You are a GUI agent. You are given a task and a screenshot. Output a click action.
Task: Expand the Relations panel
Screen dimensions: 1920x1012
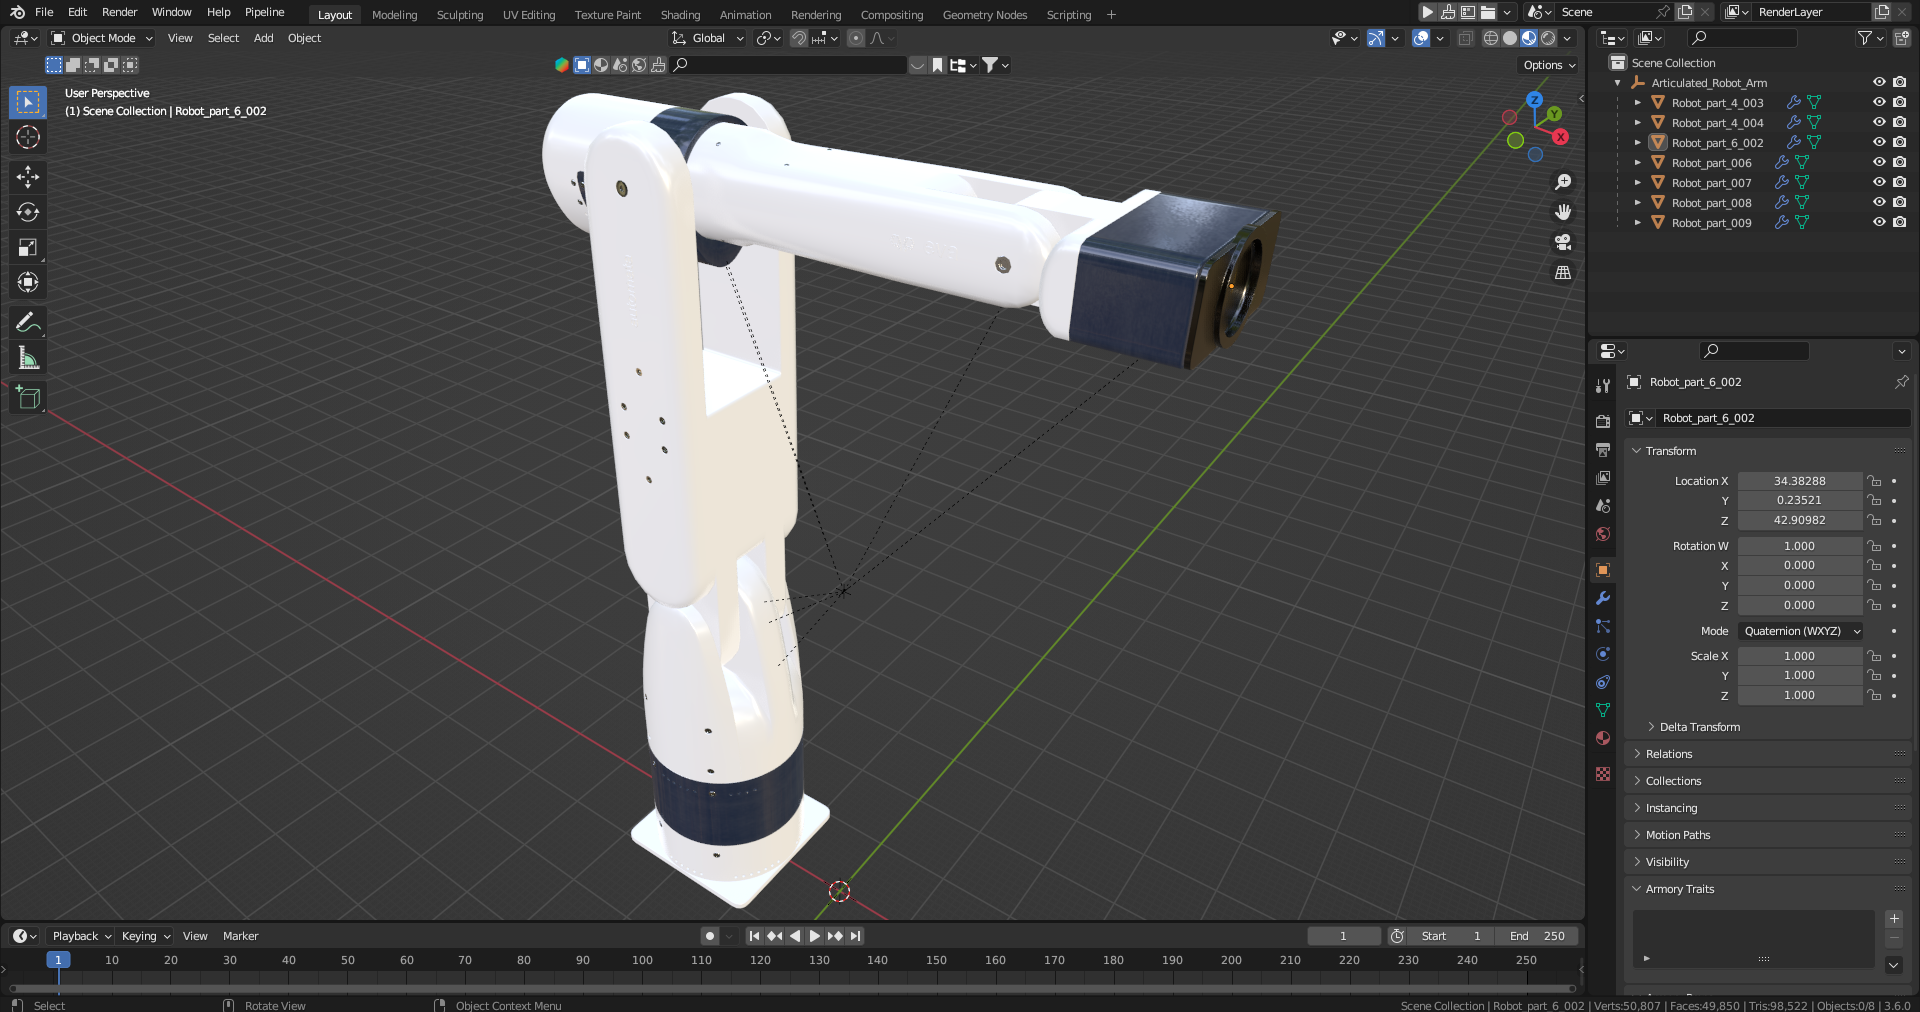coord(1669,754)
